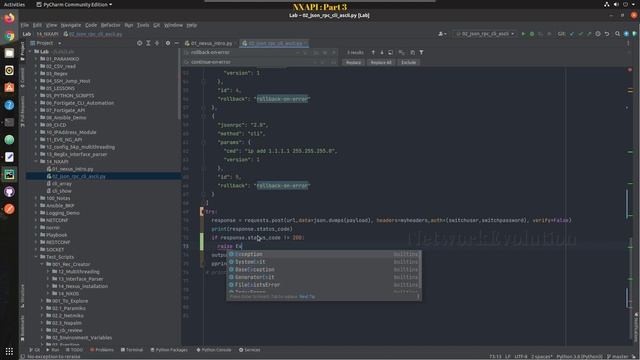Open Project panel gear options
The width and height of the screenshot is (640, 360).
tap(168, 43)
